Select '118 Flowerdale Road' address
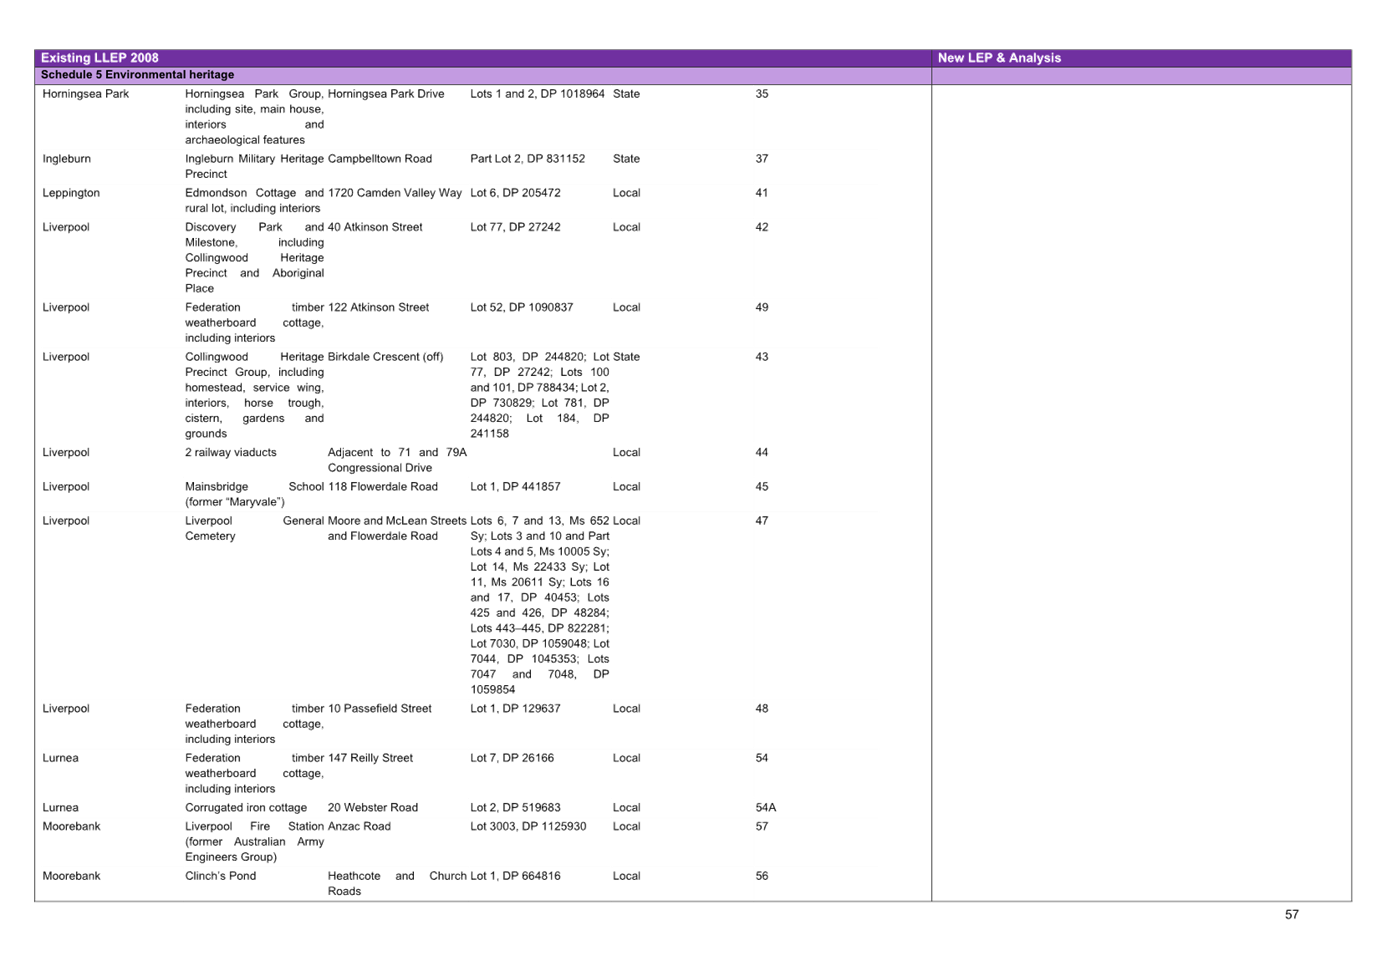Screen dimensions: 1382x977 click(x=383, y=487)
